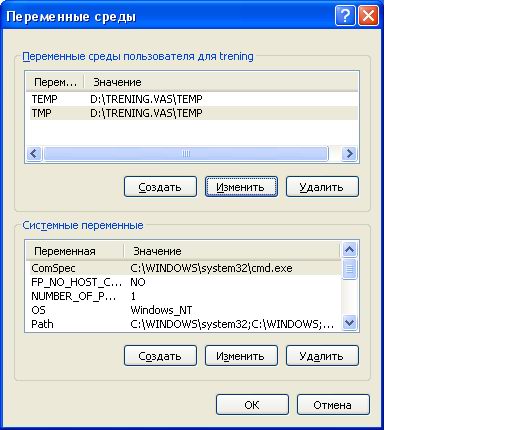Select the TEMP user variable row
Viewport: 512px width, 430px height.
point(192,99)
